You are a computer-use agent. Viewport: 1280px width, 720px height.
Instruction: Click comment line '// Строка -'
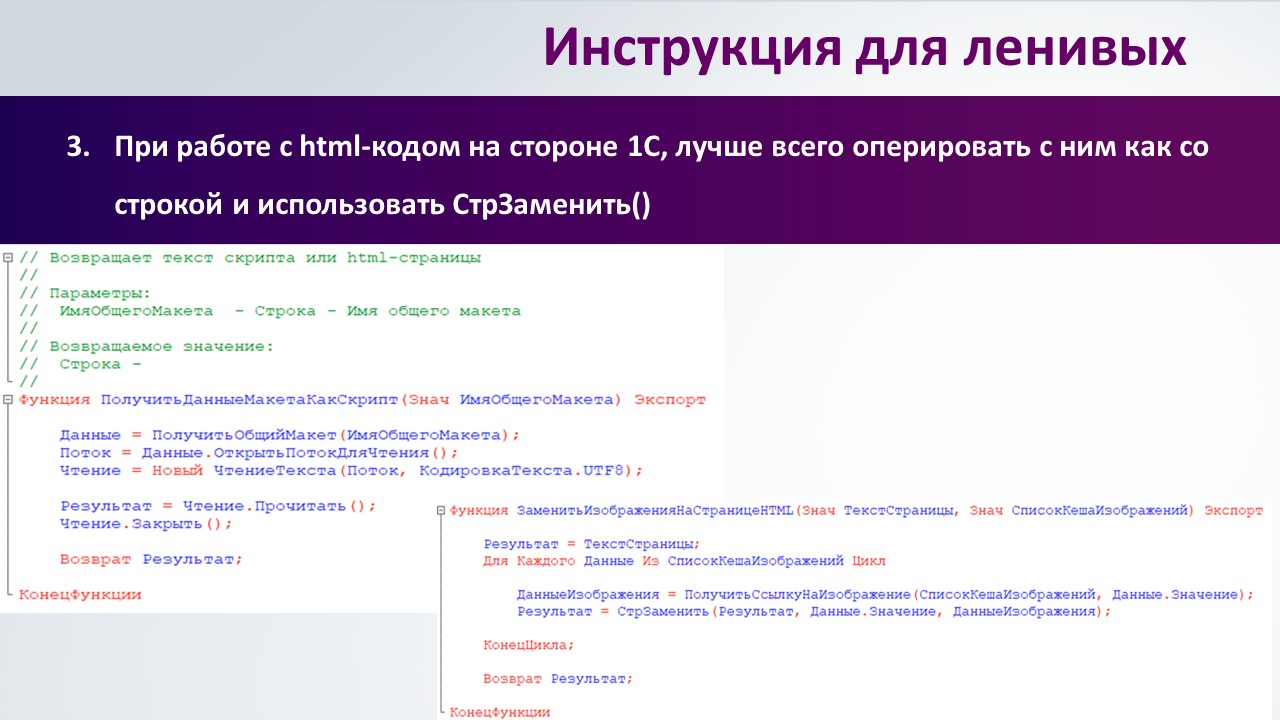[80, 364]
